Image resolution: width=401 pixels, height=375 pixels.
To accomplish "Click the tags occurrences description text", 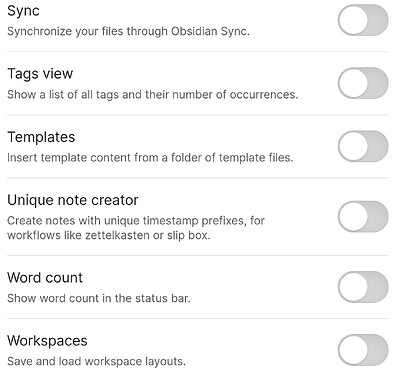I will pos(153,95).
